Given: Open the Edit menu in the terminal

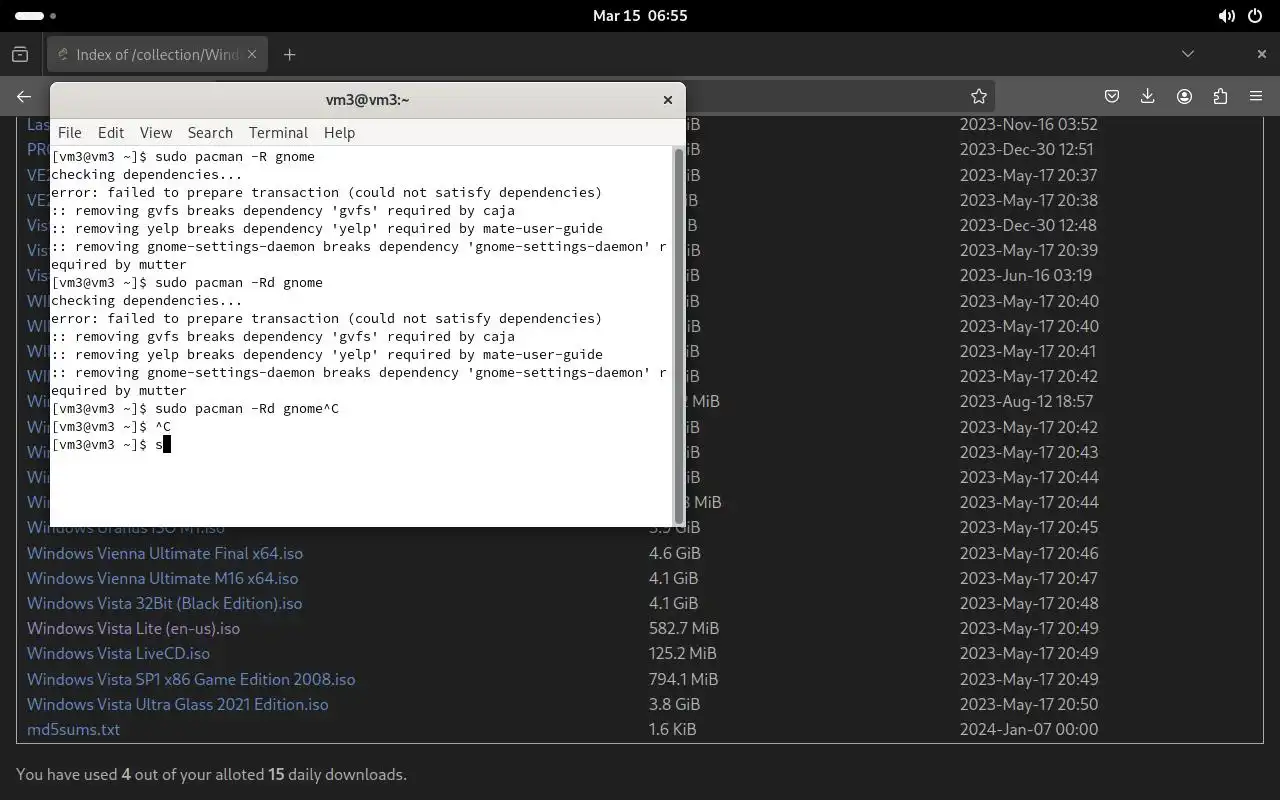Looking at the screenshot, I should tap(111, 132).
